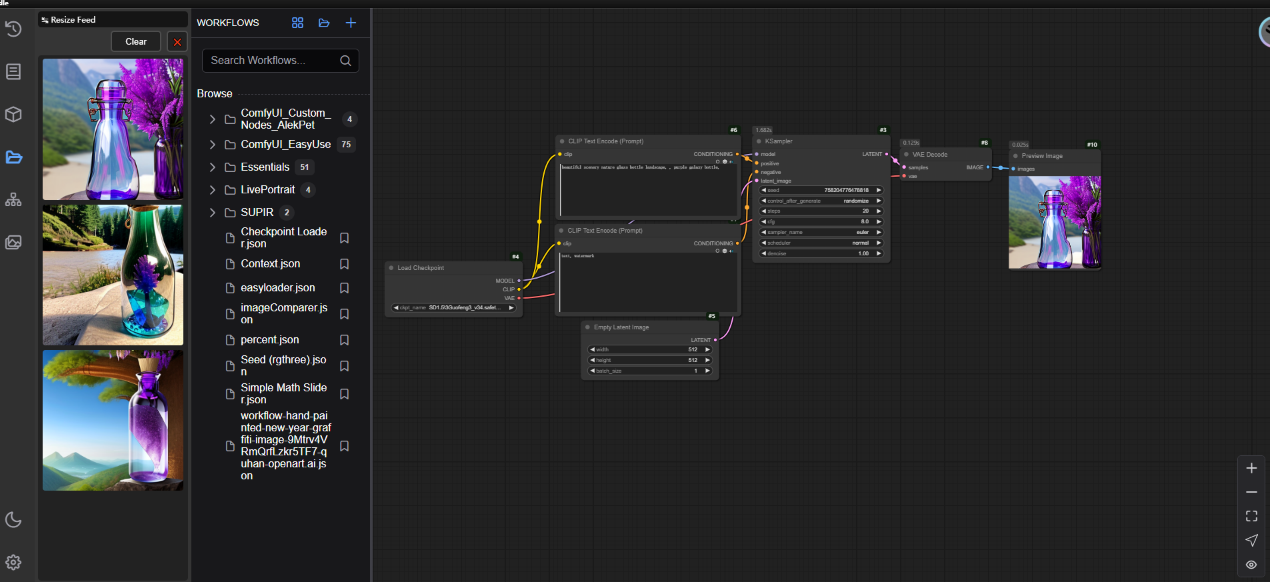Zoom in on the canvas
Viewport: 1270px width, 582px height.
1251,468
